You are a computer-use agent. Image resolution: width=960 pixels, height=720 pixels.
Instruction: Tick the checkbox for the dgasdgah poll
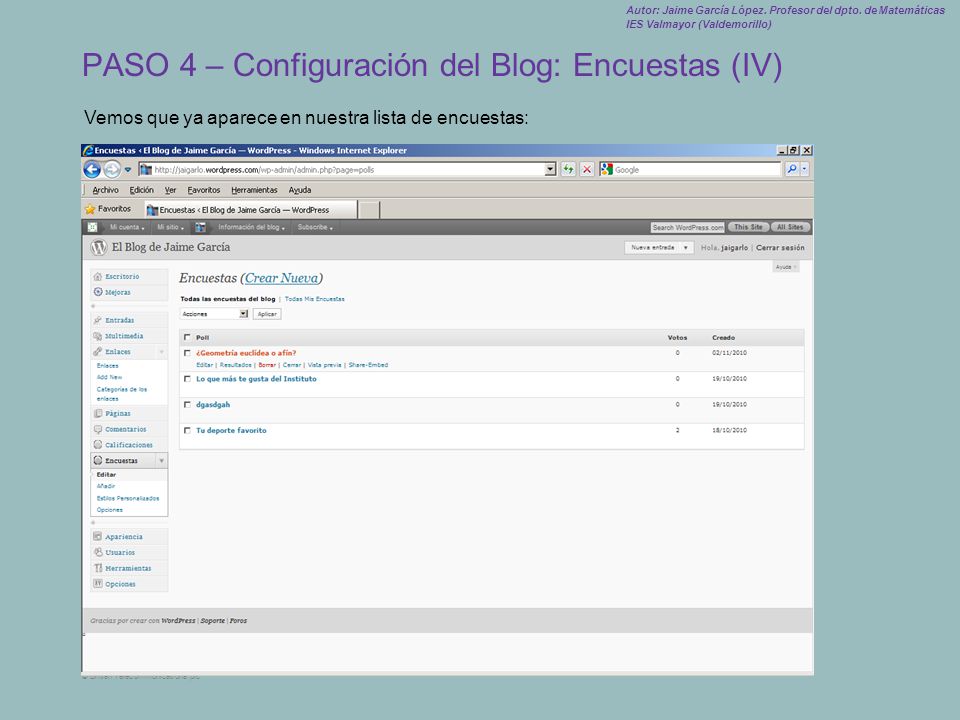pyautogui.click(x=187, y=405)
